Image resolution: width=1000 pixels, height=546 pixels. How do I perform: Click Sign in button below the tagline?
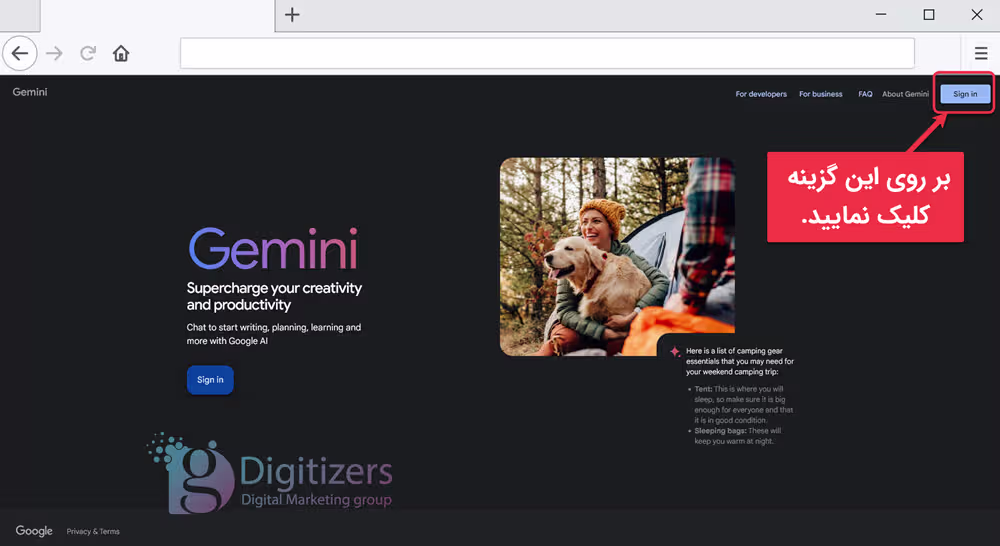click(210, 380)
